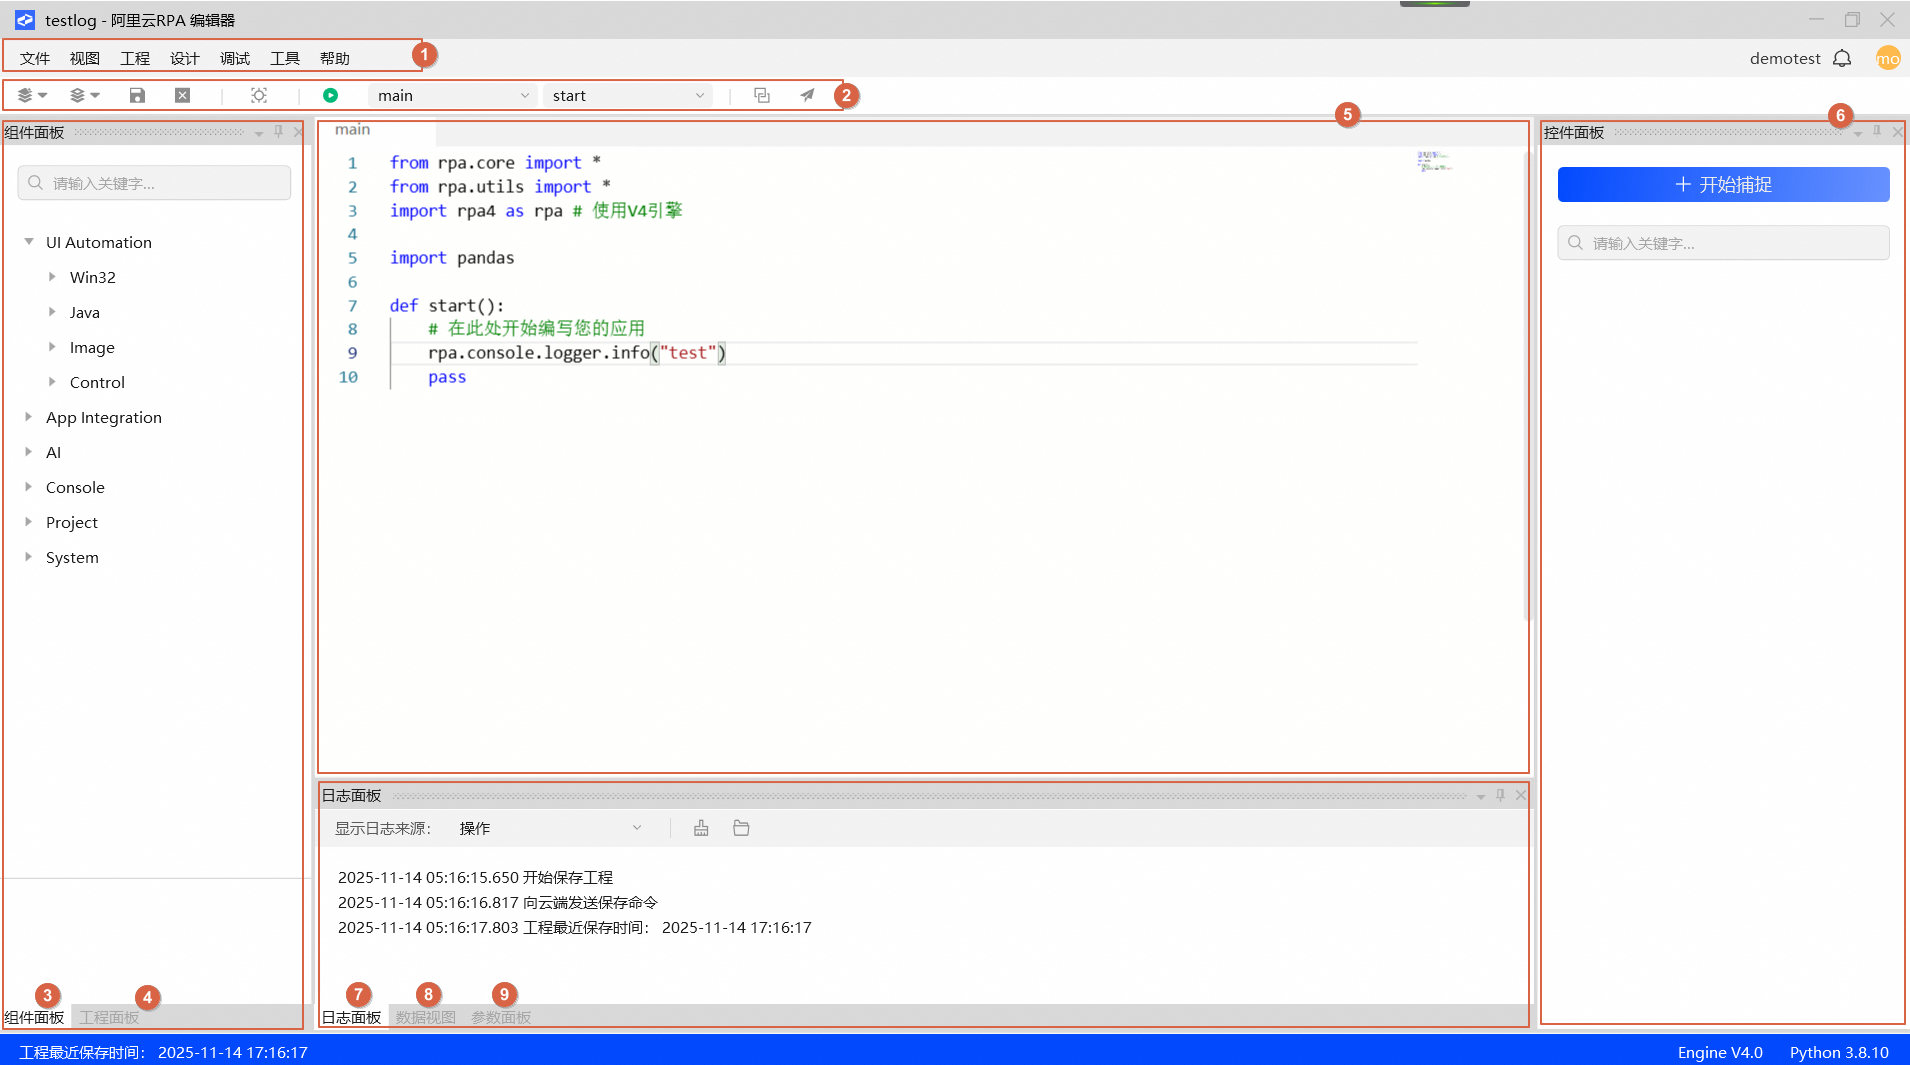1910x1065 pixels.
Task: Switch to the 参数面板 tab
Action: [x=501, y=1017]
